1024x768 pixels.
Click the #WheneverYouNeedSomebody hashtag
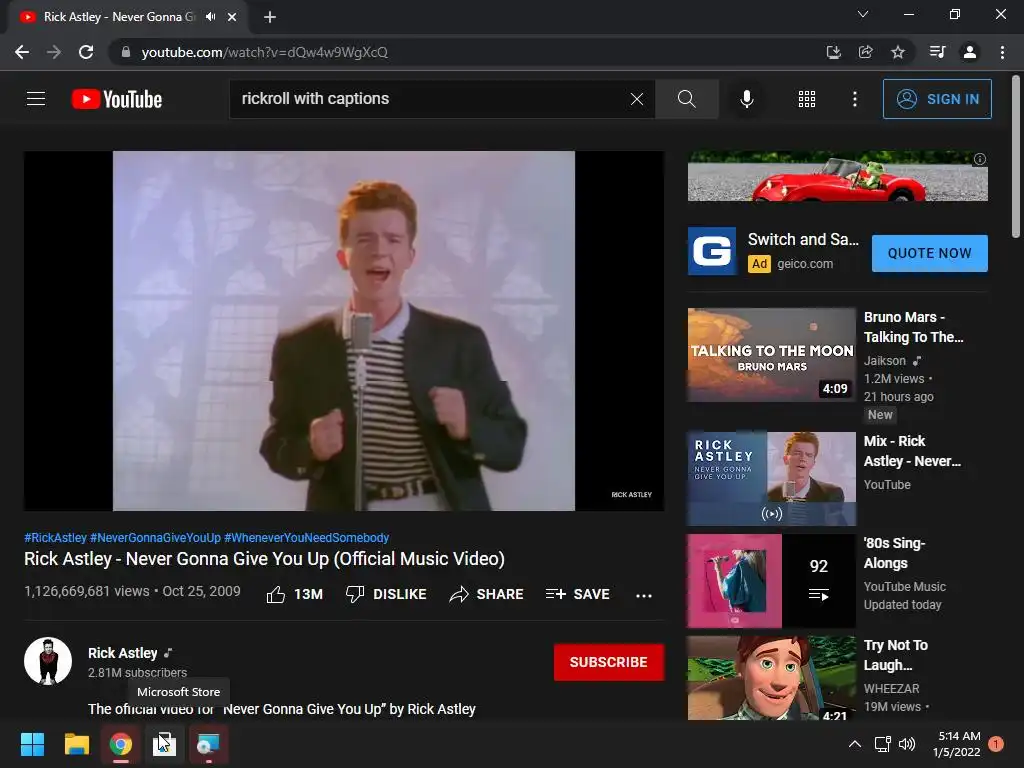click(x=306, y=537)
